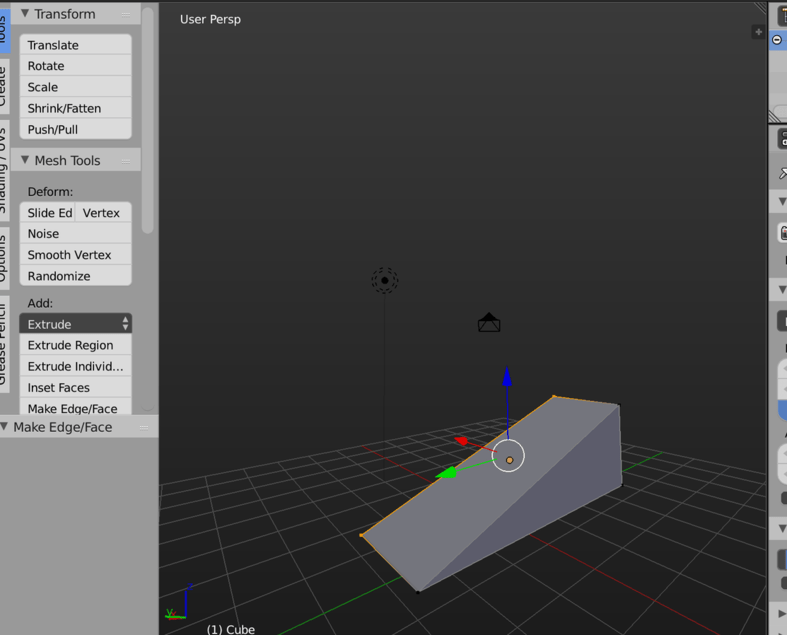Click the Mesh Tools panel drag grip
The height and width of the screenshot is (635, 787).
126,161
